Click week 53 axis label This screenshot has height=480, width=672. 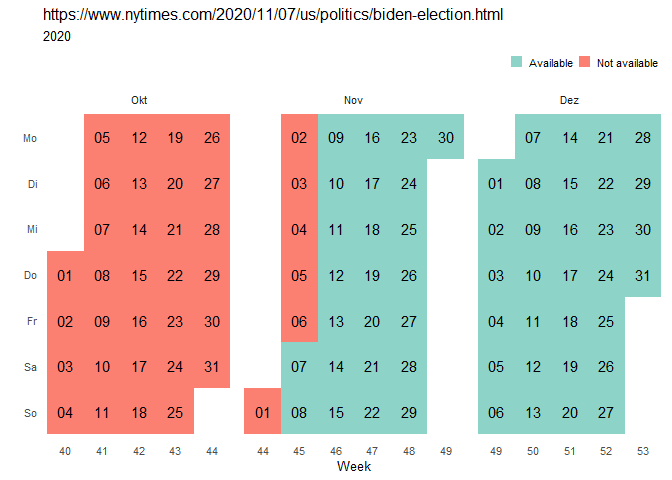pos(642,452)
